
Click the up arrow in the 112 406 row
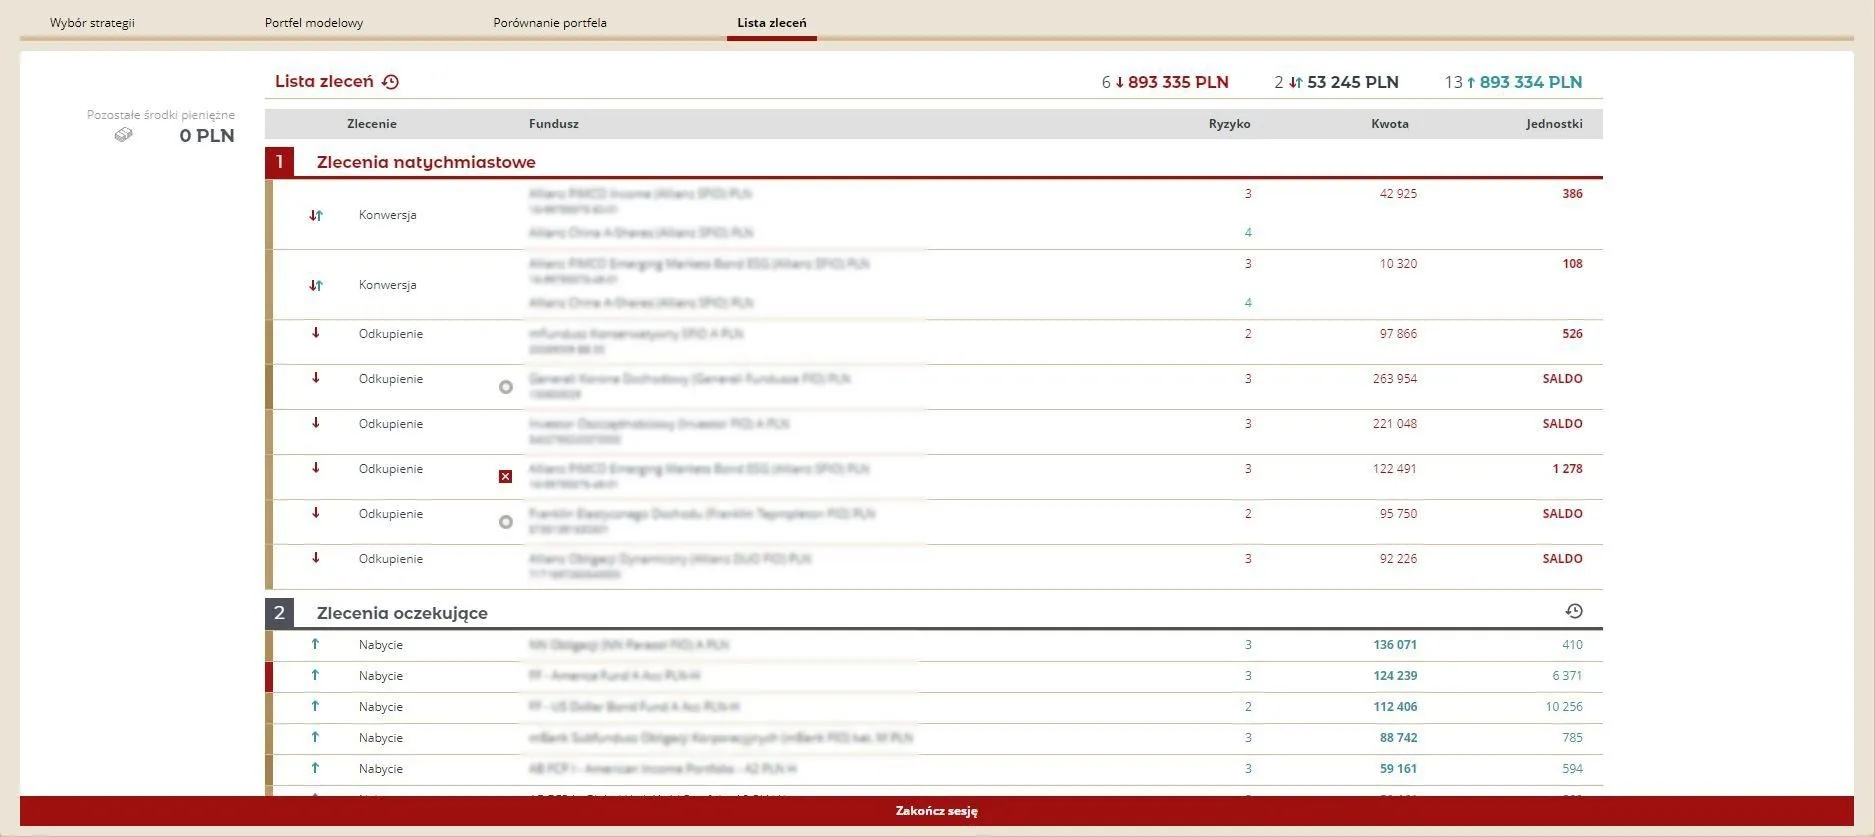[x=315, y=706]
